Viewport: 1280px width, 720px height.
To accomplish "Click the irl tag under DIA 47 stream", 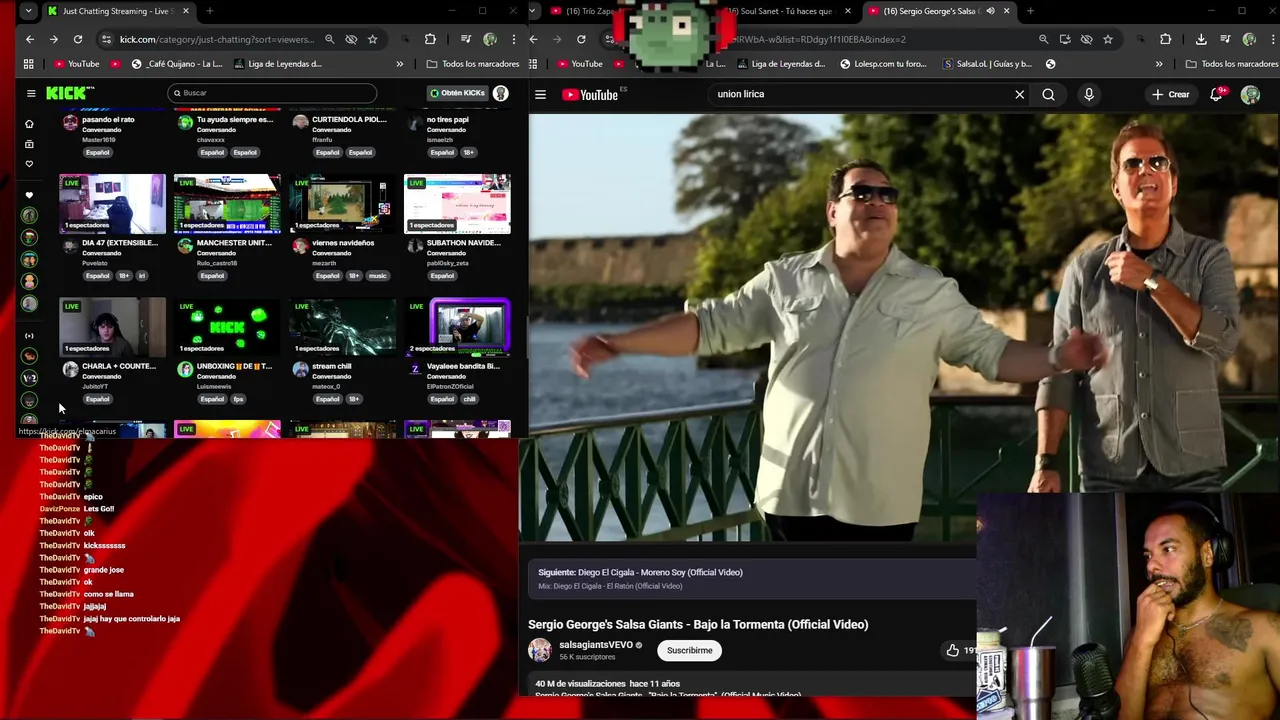I will point(142,276).
